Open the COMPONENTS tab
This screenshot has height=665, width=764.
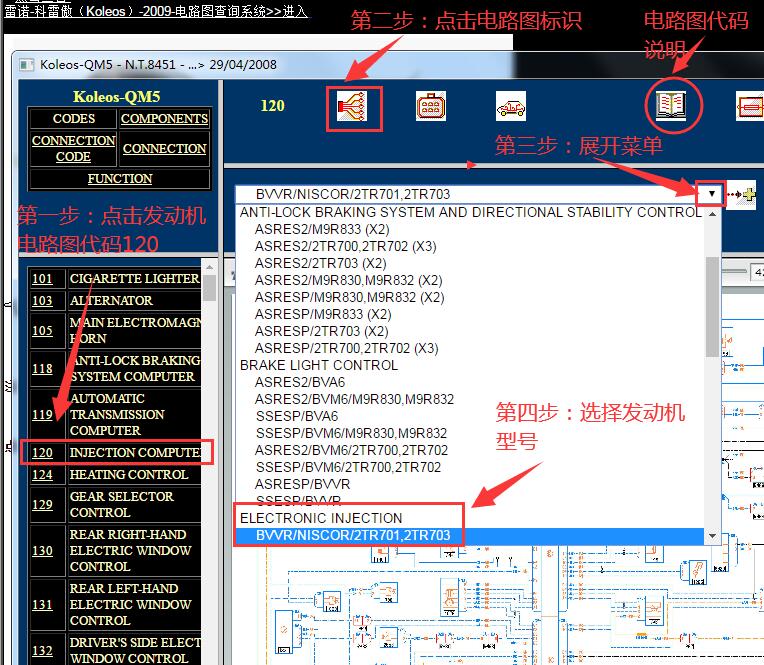point(164,118)
